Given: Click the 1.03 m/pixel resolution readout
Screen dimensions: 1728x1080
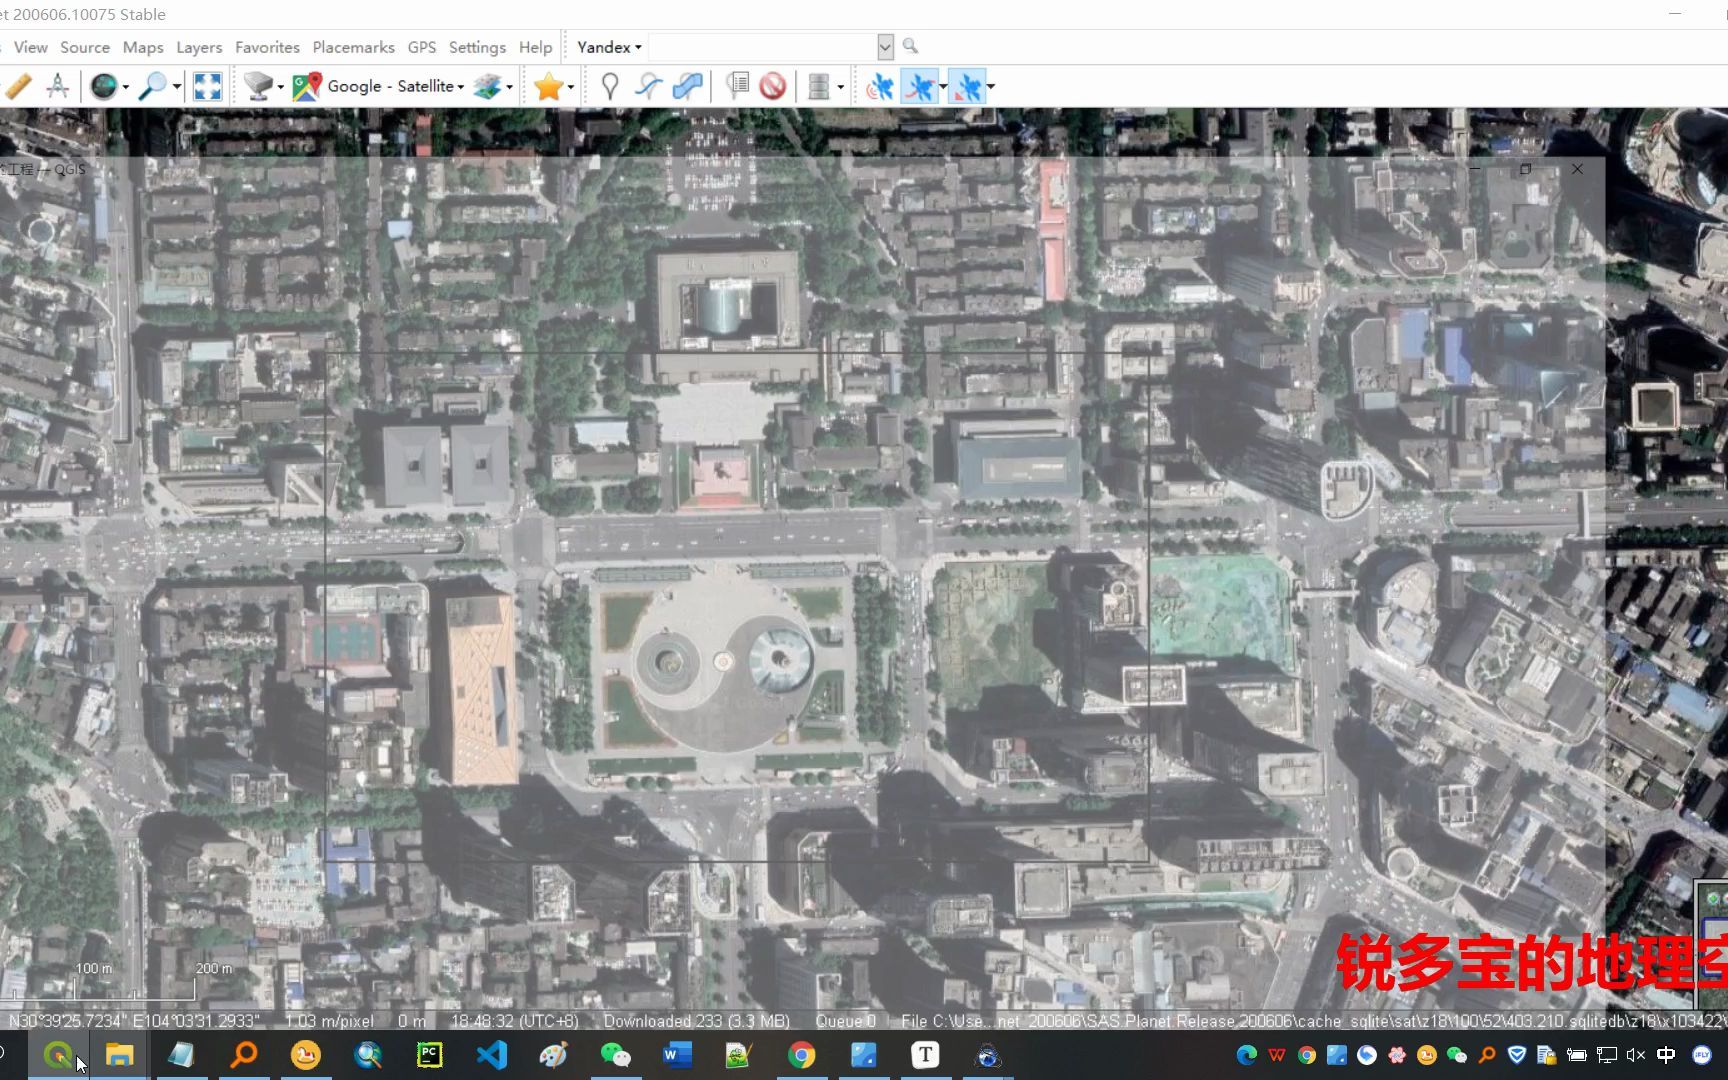Looking at the screenshot, I should pos(329,1021).
